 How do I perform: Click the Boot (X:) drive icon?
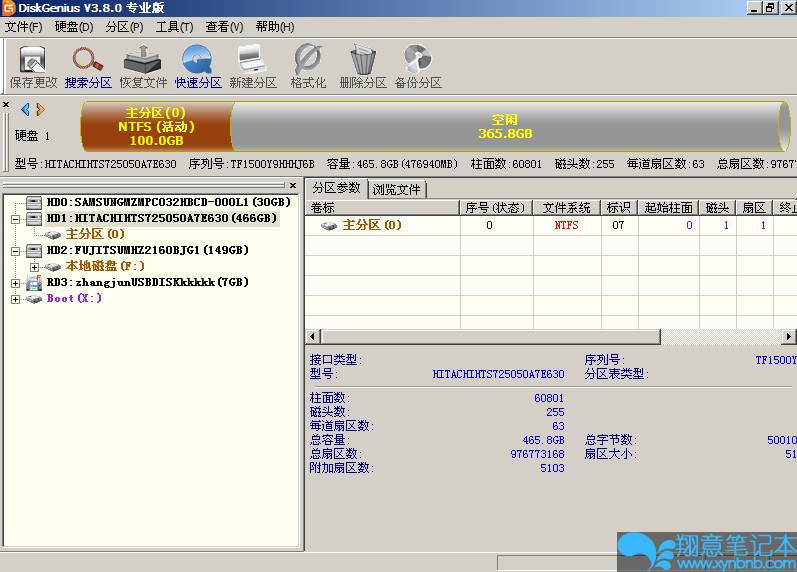pos(34,299)
